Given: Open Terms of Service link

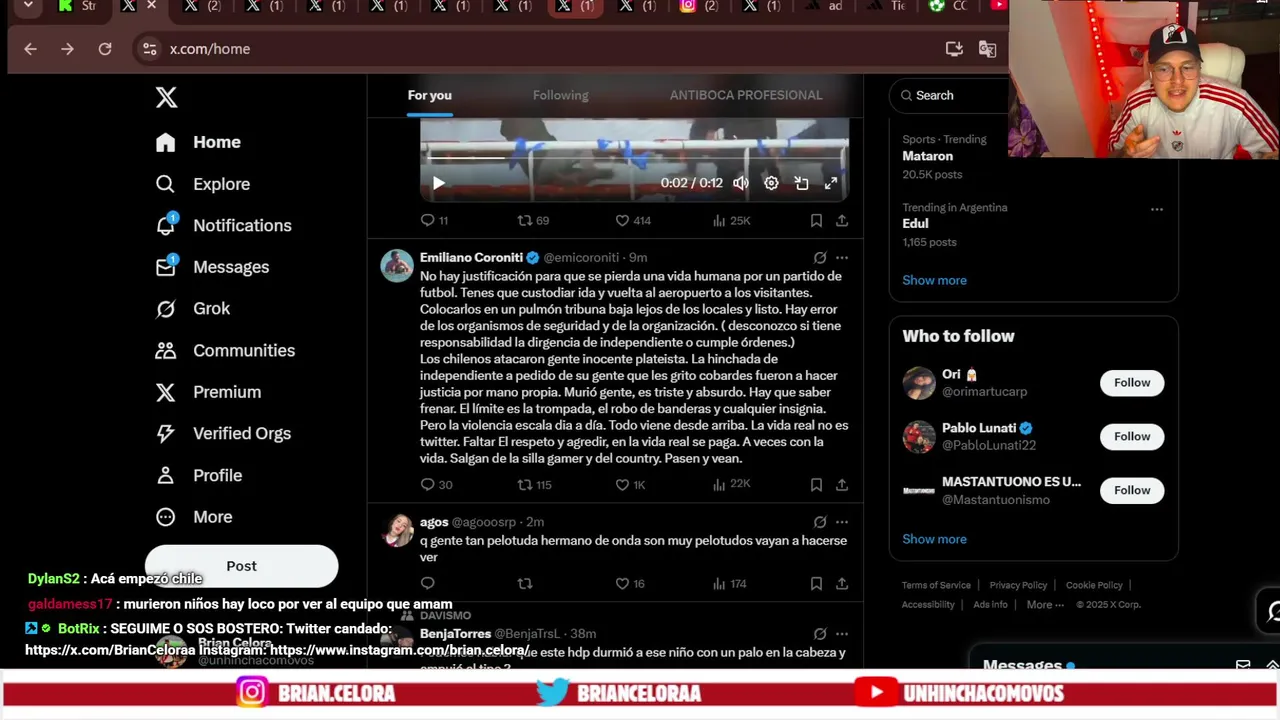Looking at the screenshot, I should [936, 585].
